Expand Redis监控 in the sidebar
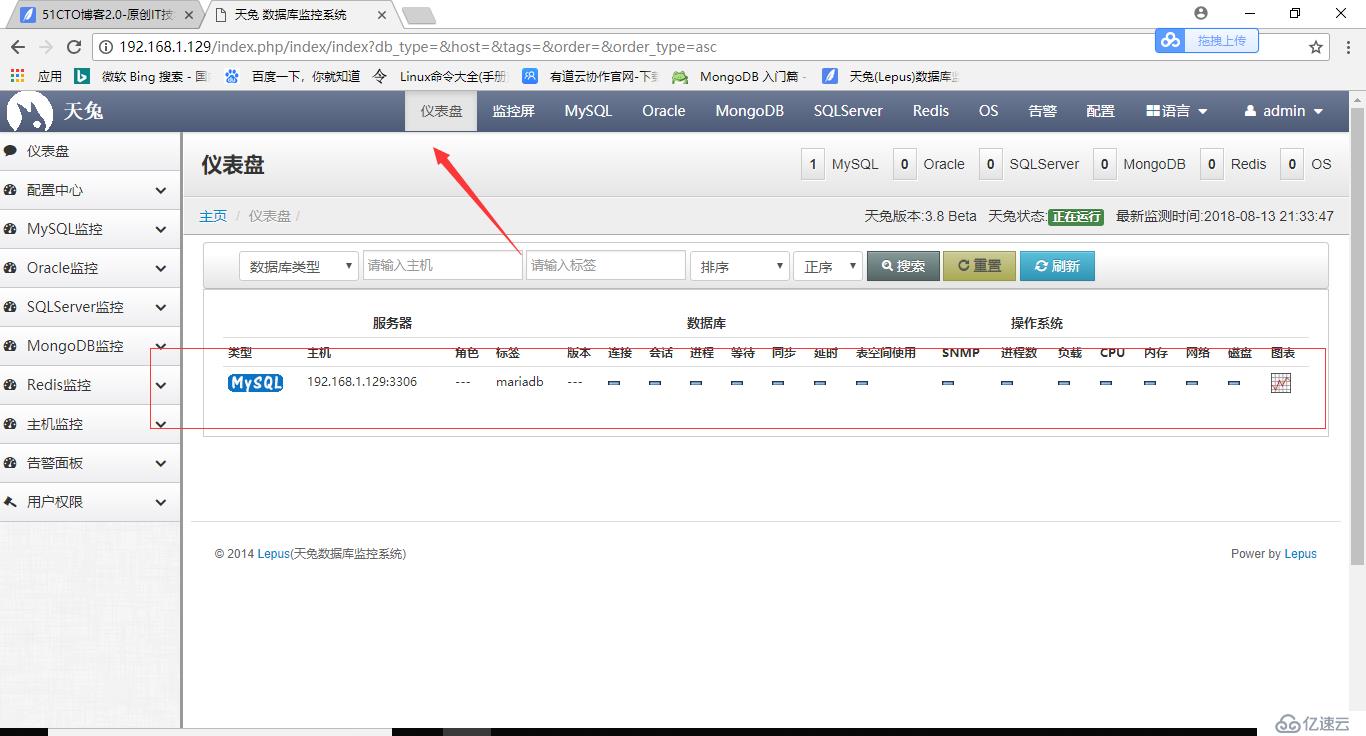This screenshot has width=1366, height=736. pyautogui.click(x=90, y=385)
